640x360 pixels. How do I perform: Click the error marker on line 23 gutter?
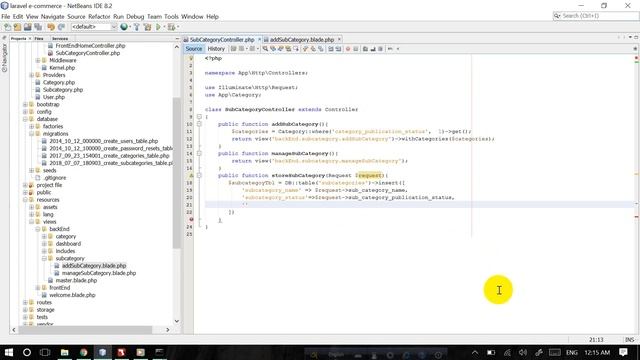(191, 220)
